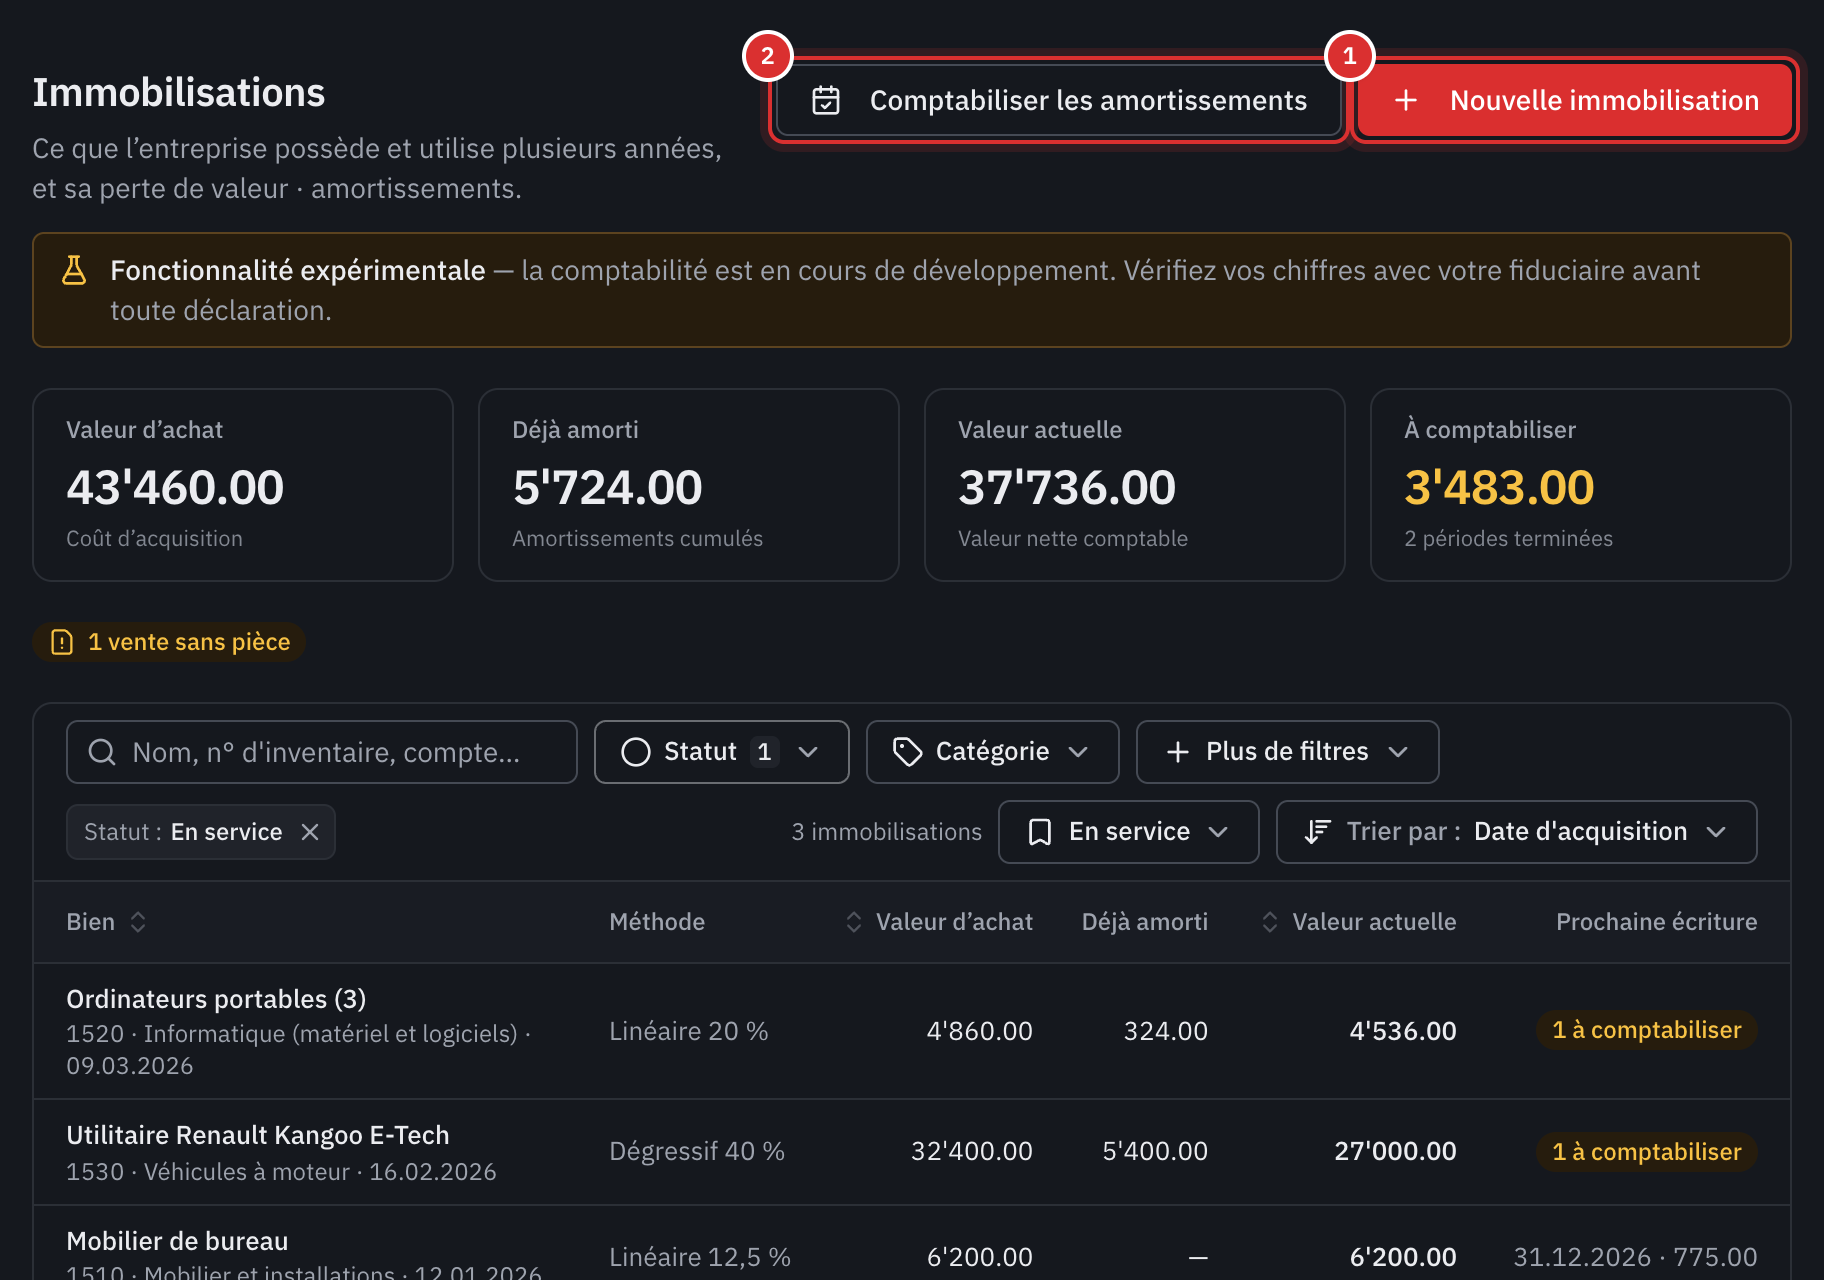Expand the Plus de filtres menu
1824x1280 pixels.
(1288, 752)
